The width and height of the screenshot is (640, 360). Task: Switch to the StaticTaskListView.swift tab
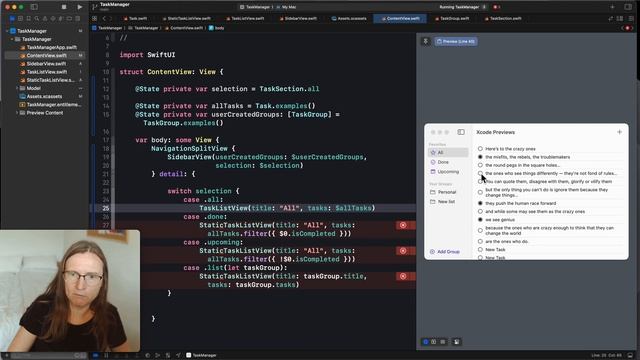[187, 18]
